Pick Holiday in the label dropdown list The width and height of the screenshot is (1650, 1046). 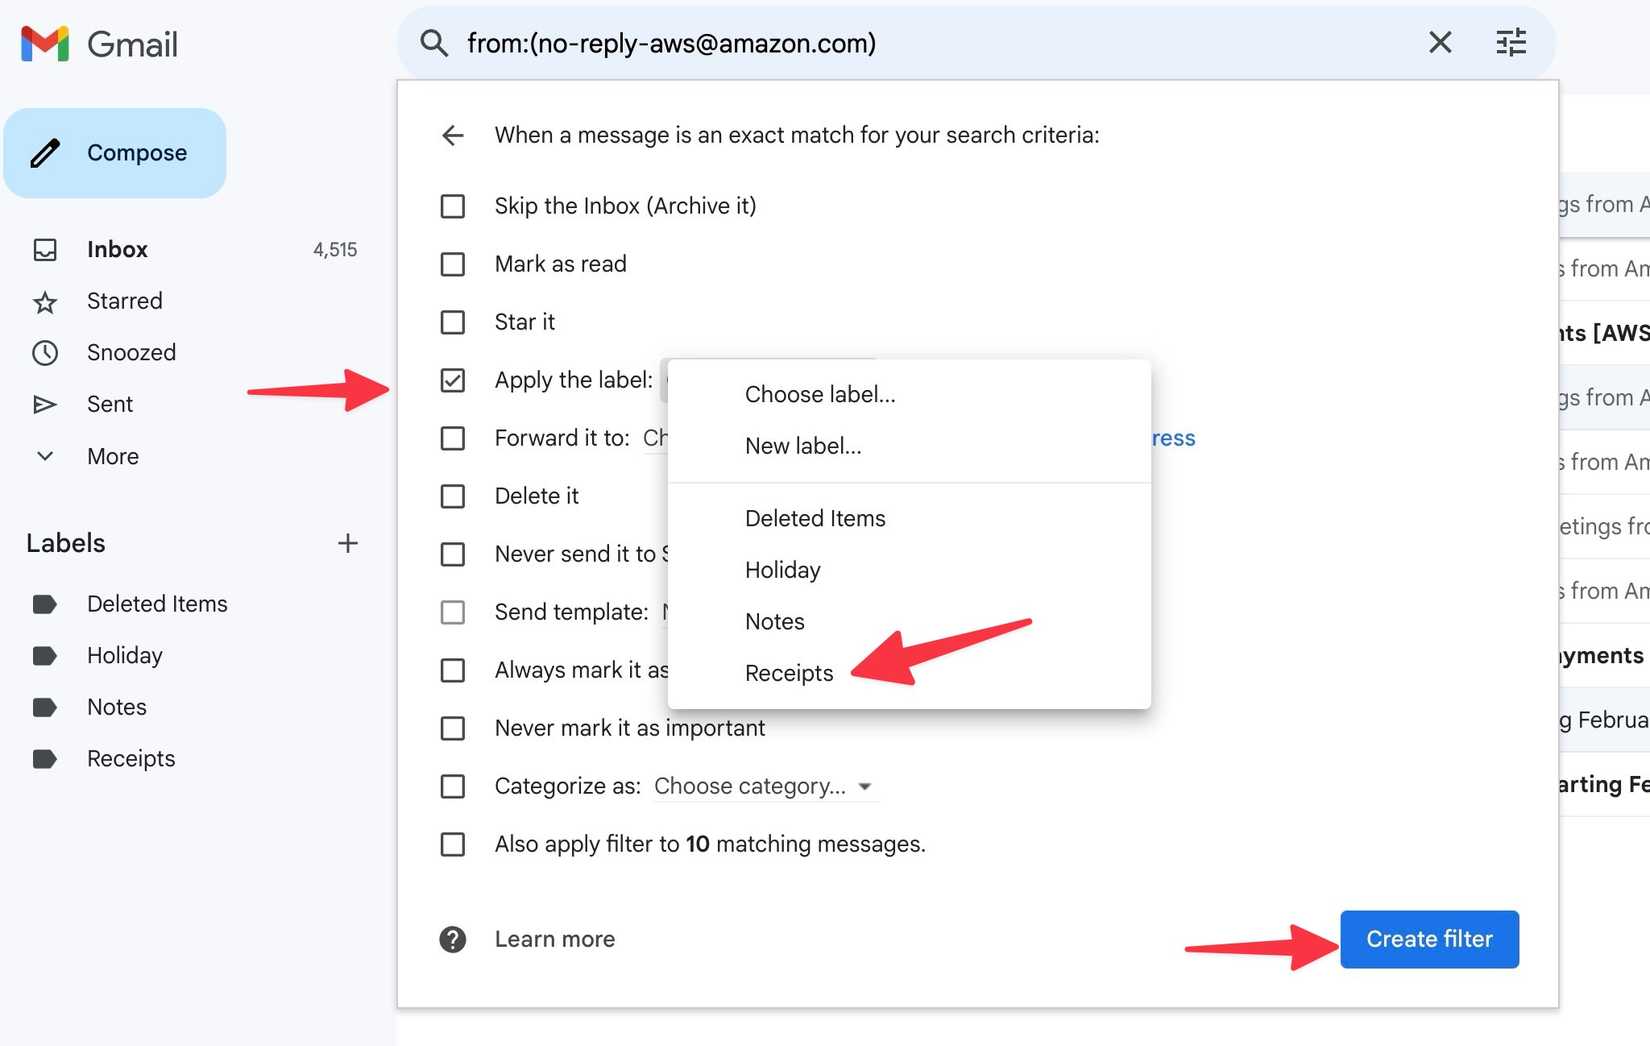[783, 570]
